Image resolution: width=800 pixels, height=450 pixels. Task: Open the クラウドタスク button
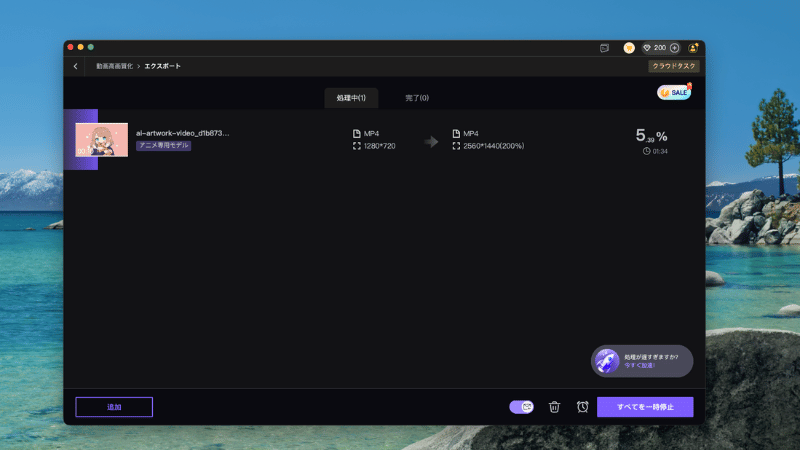pos(673,66)
